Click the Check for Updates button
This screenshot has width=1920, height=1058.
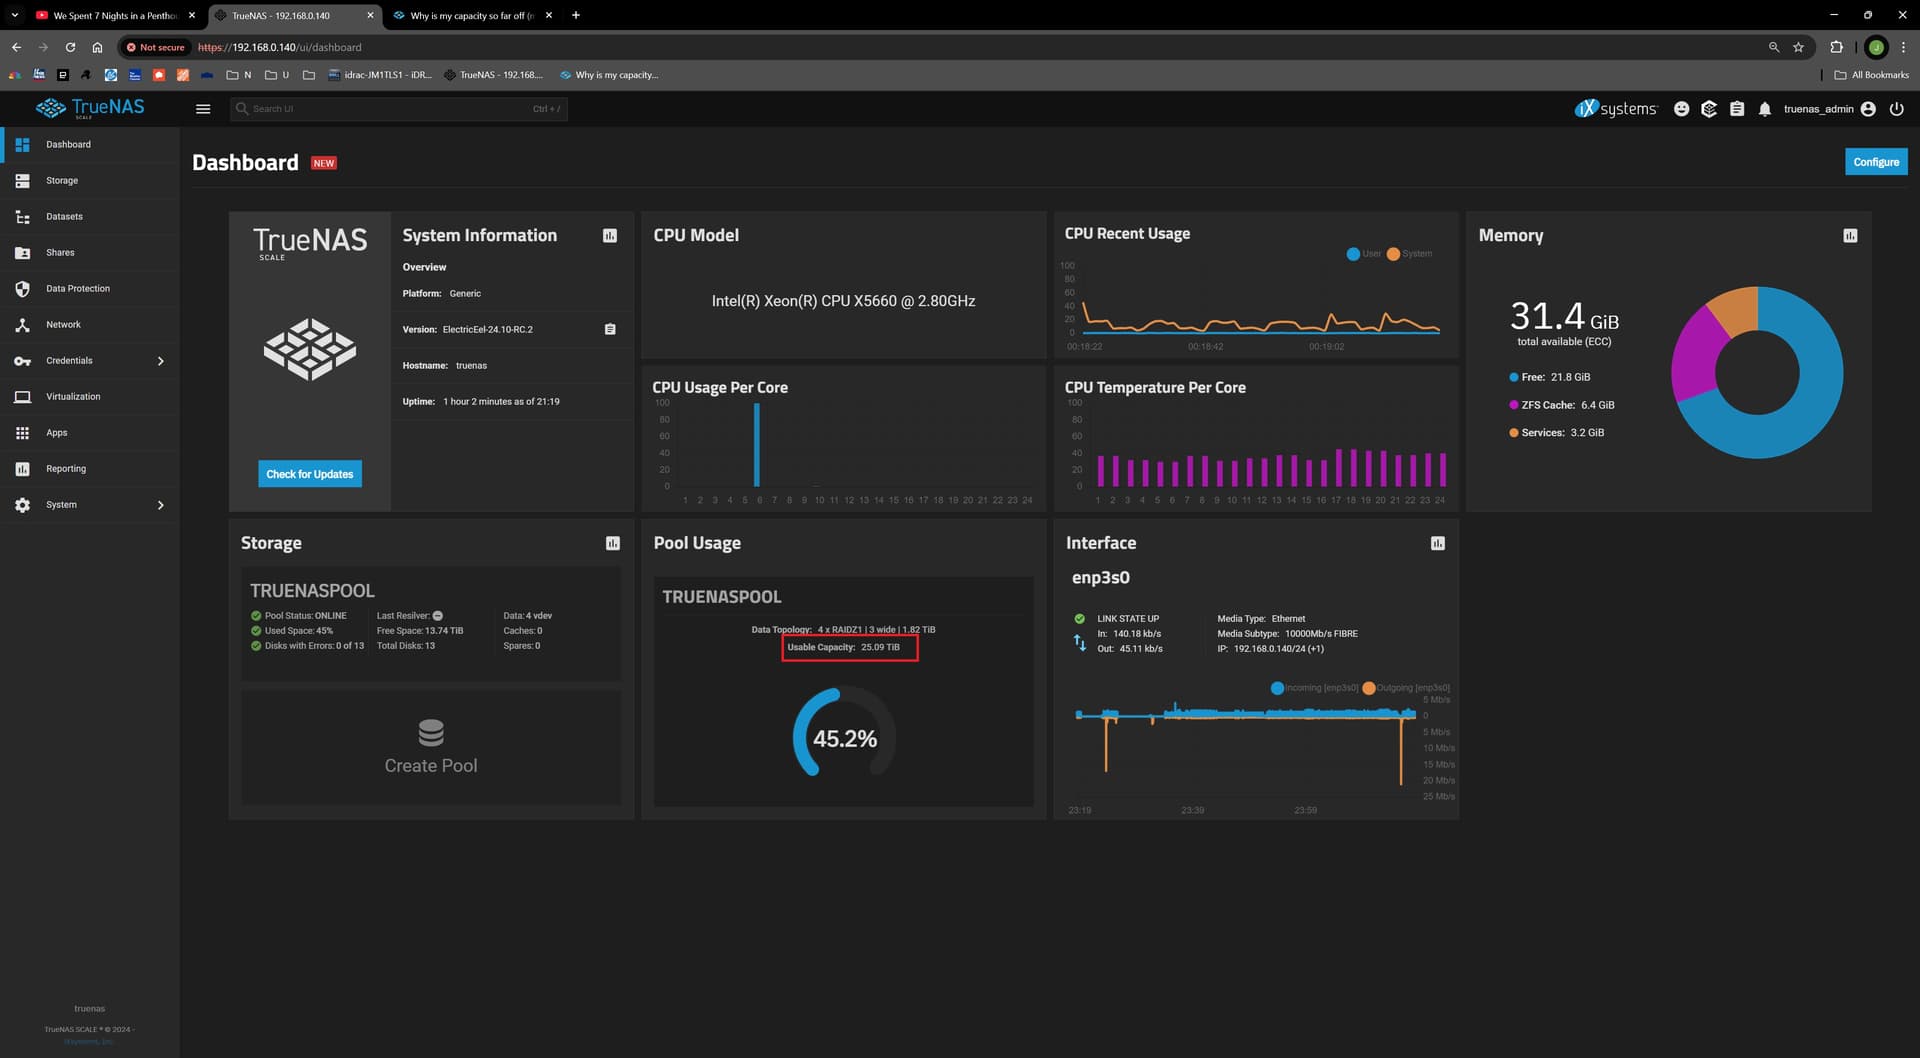pyautogui.click(x=310, y=474)
